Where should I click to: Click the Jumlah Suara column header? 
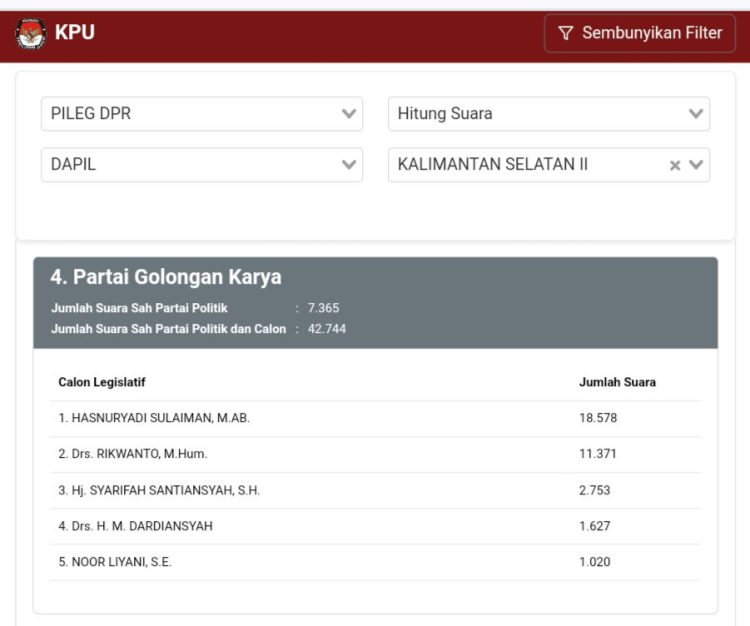[617, 382]
